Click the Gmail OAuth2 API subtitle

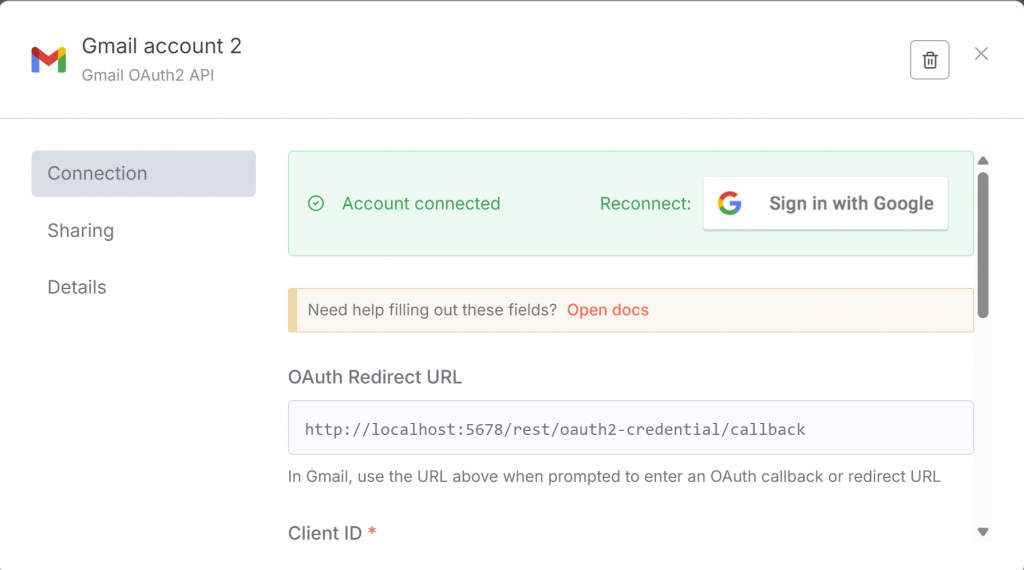pos(148,75)
